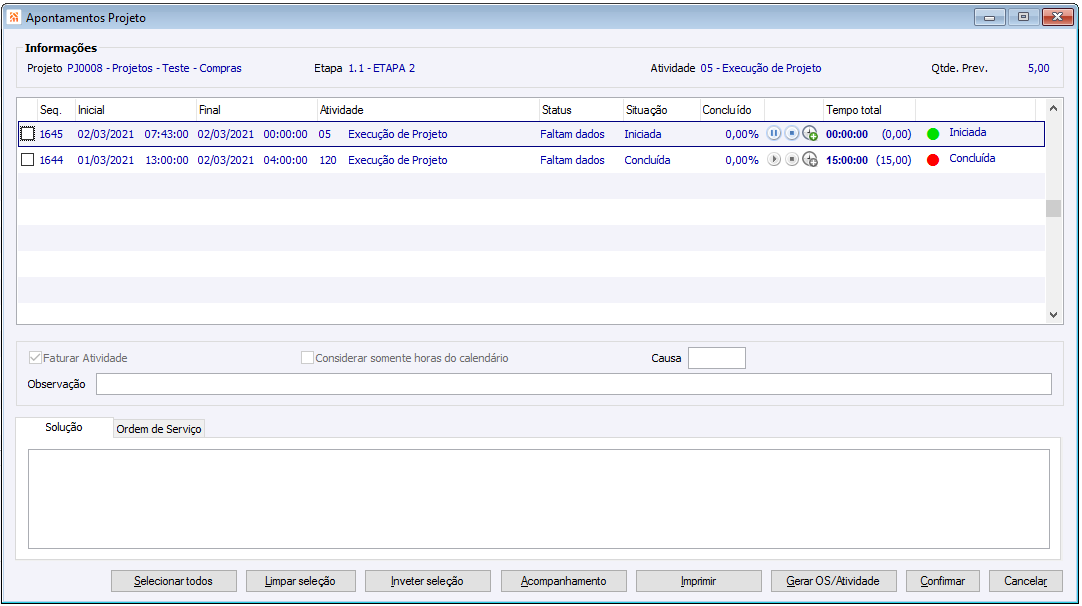
Task: Click the Selecionar todos button
Action: (x=173, y=581)
